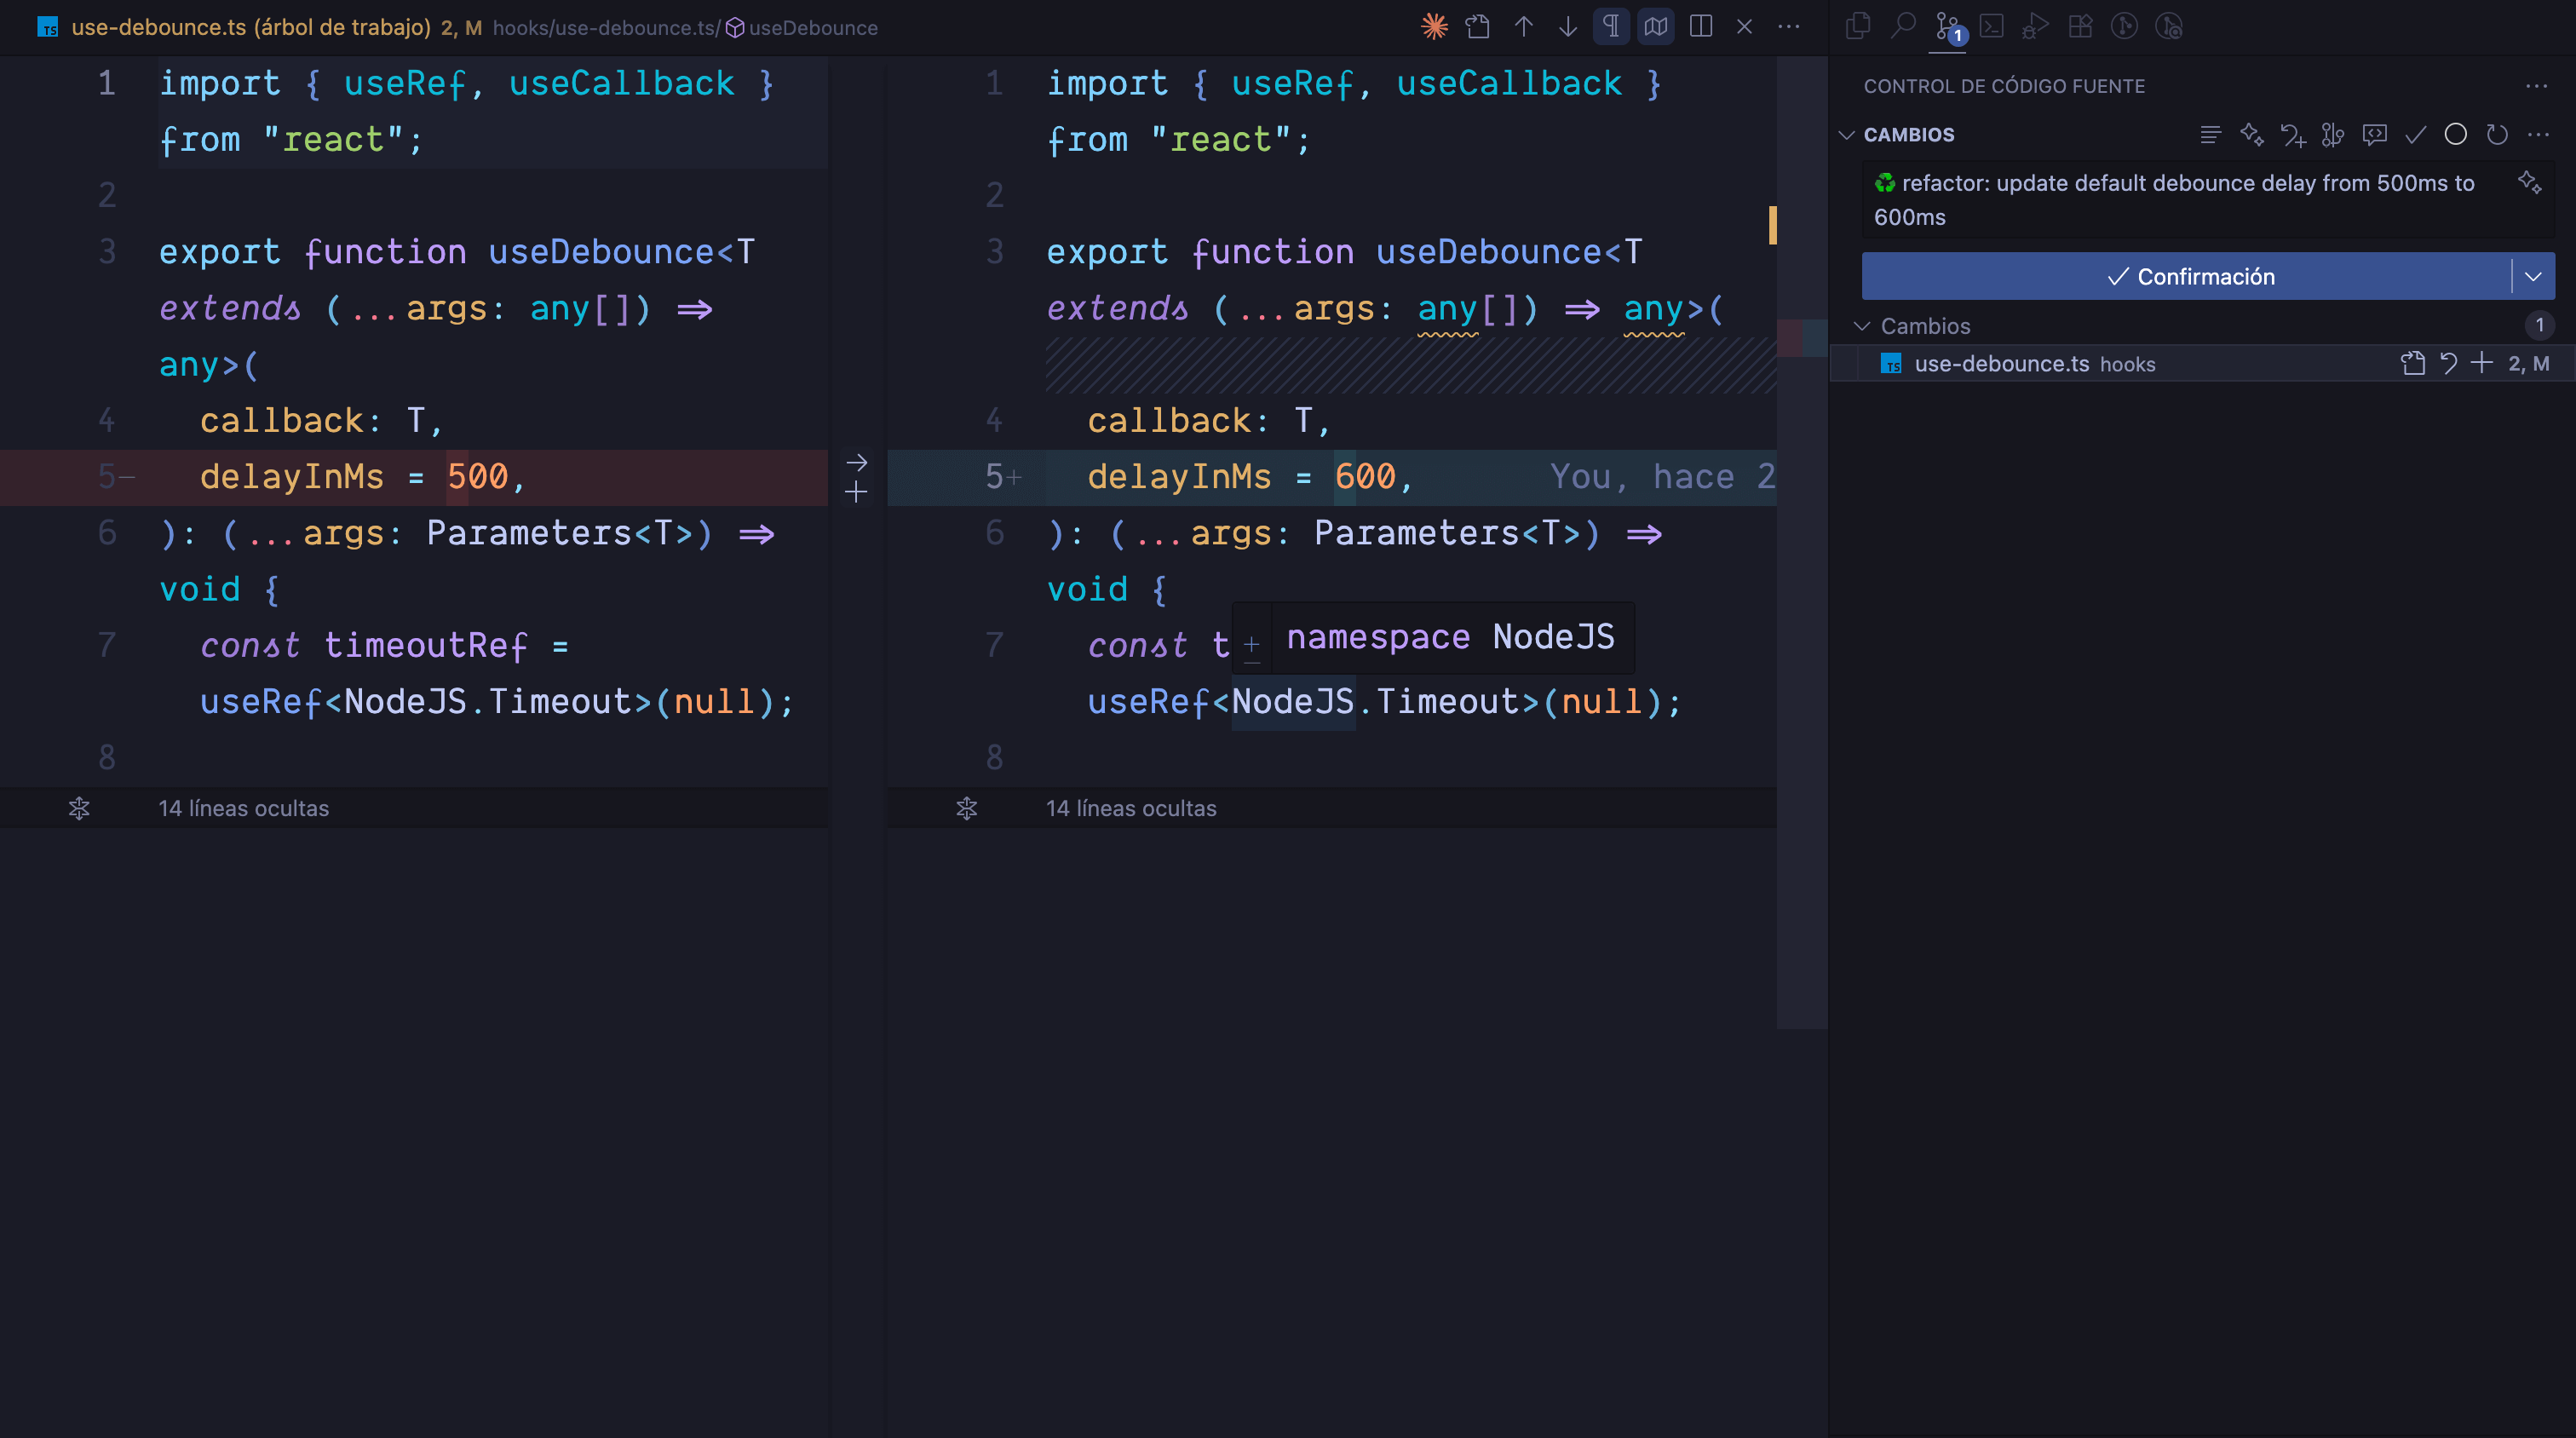Stage changes for use-debounce.ts with the plus icon
Viewport: 2576px width, 1438px height.
coord(2481,364)
